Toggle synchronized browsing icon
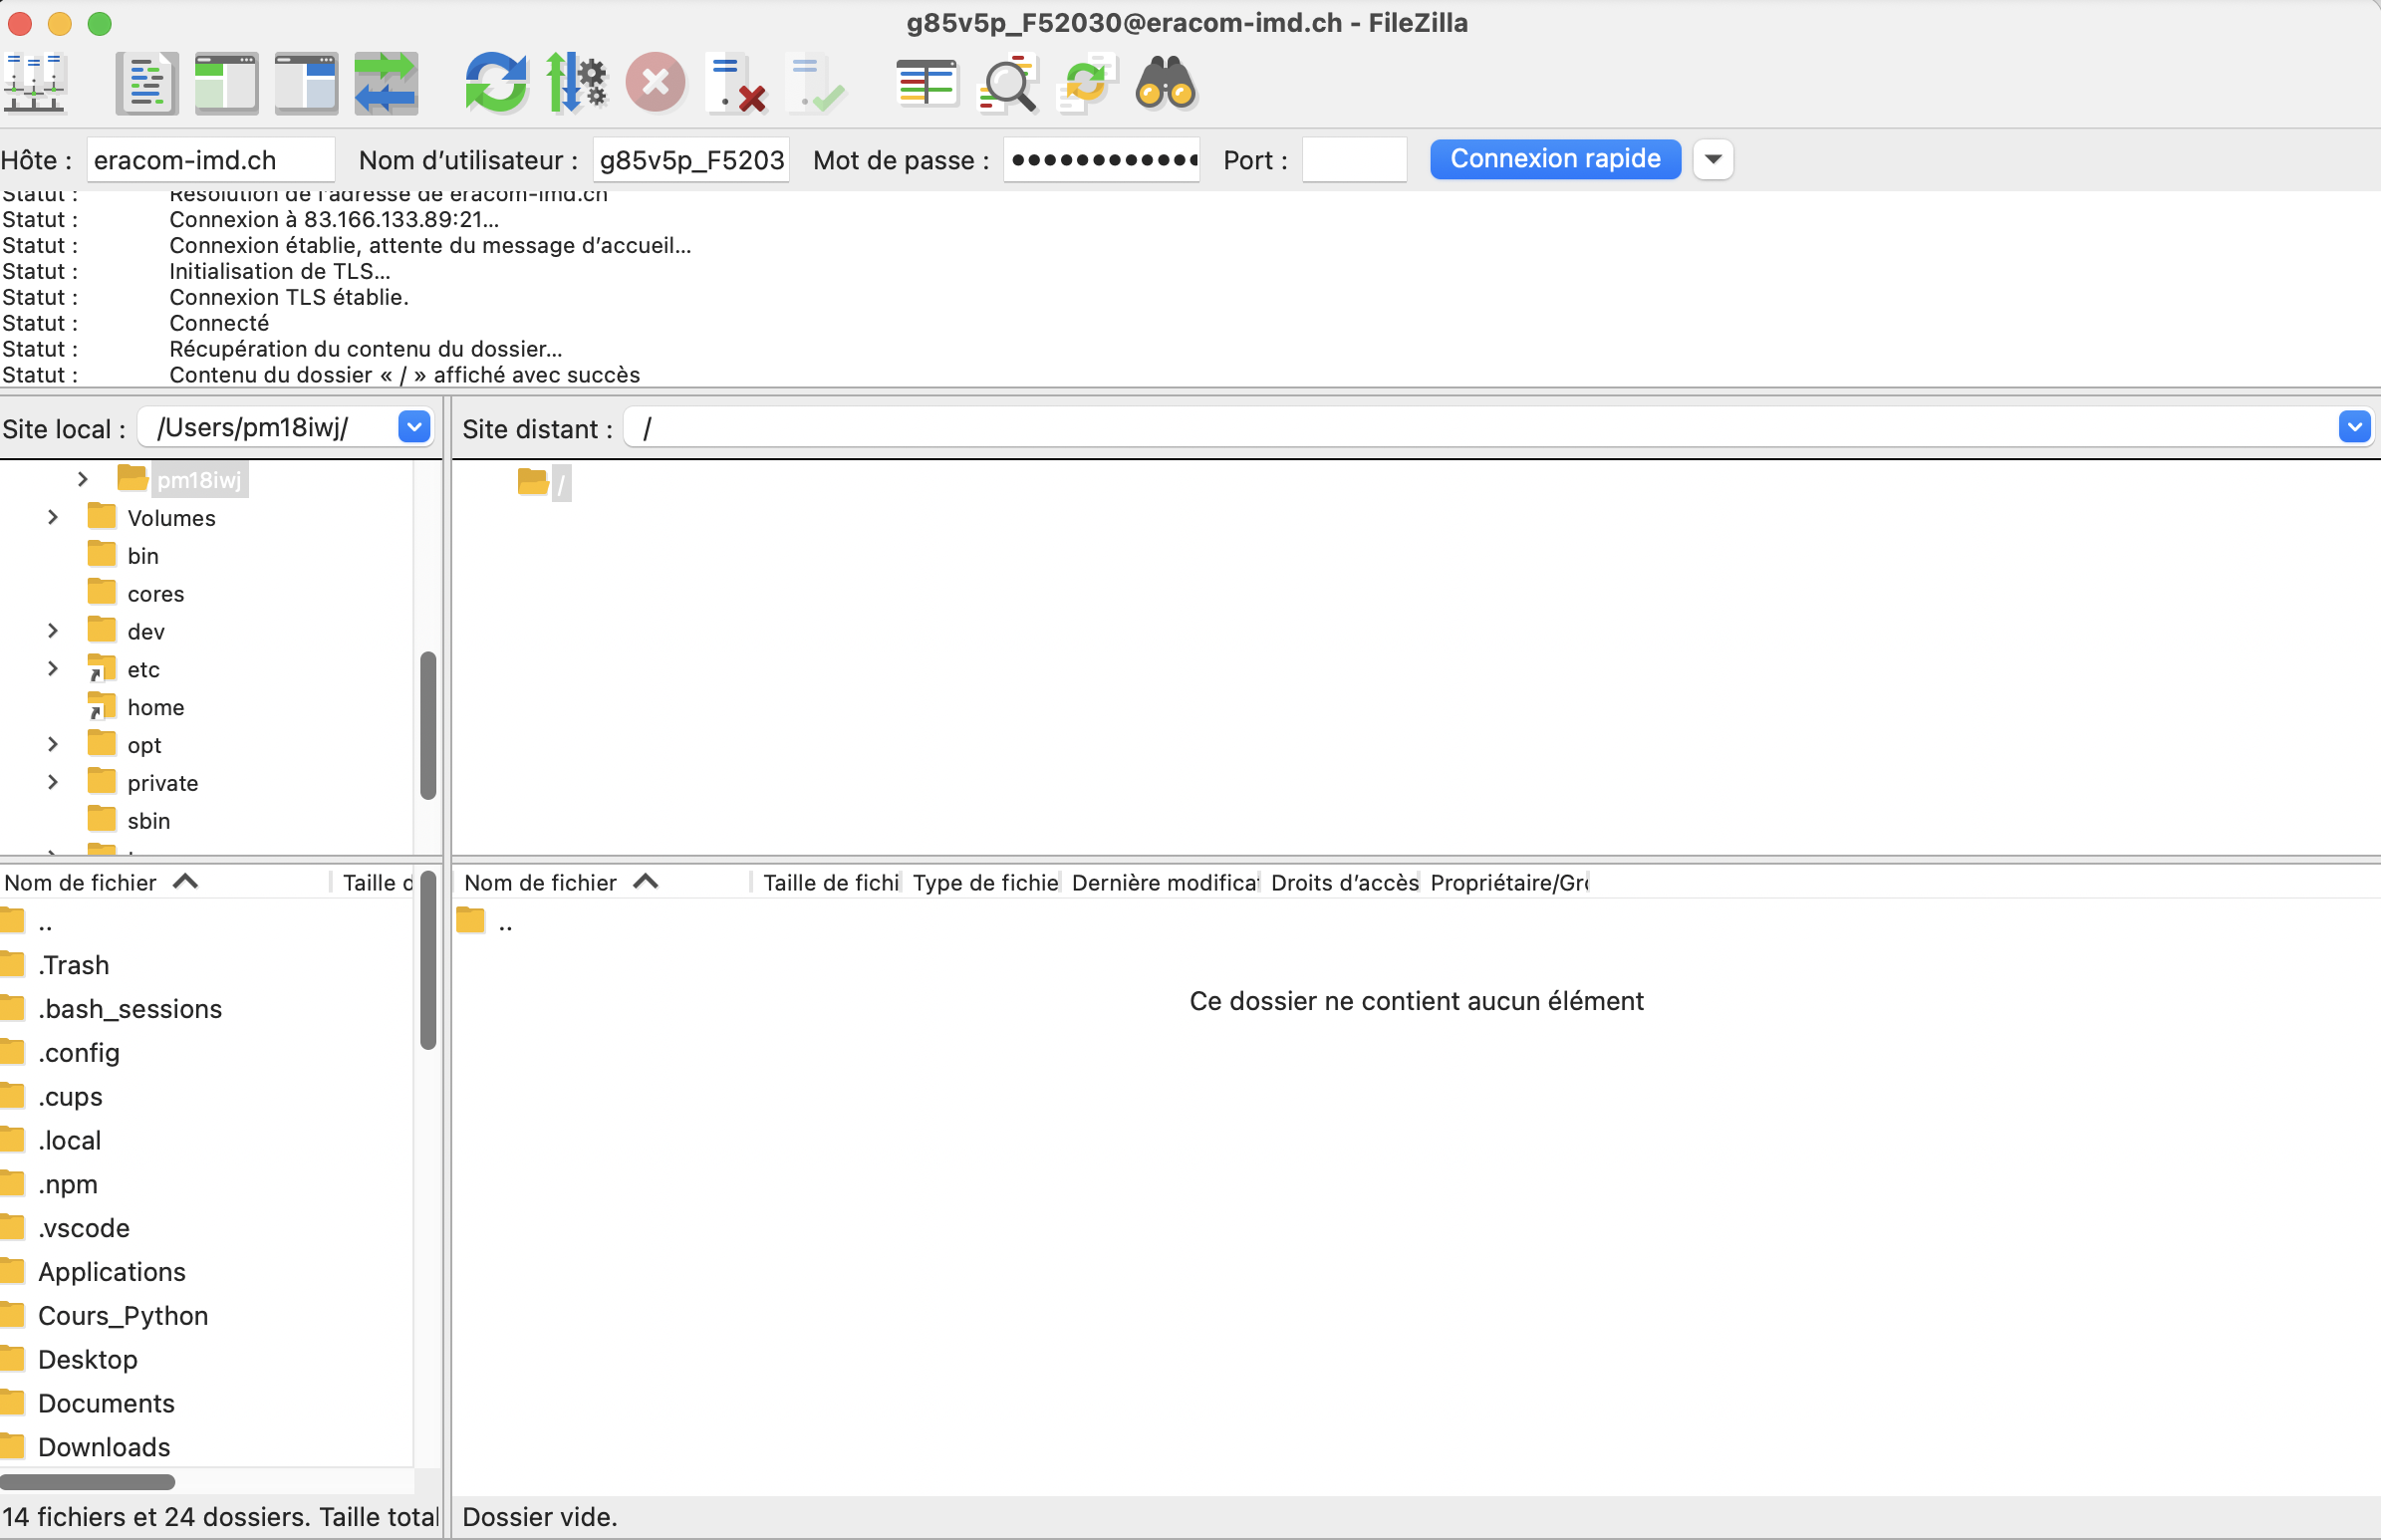 1086,83
